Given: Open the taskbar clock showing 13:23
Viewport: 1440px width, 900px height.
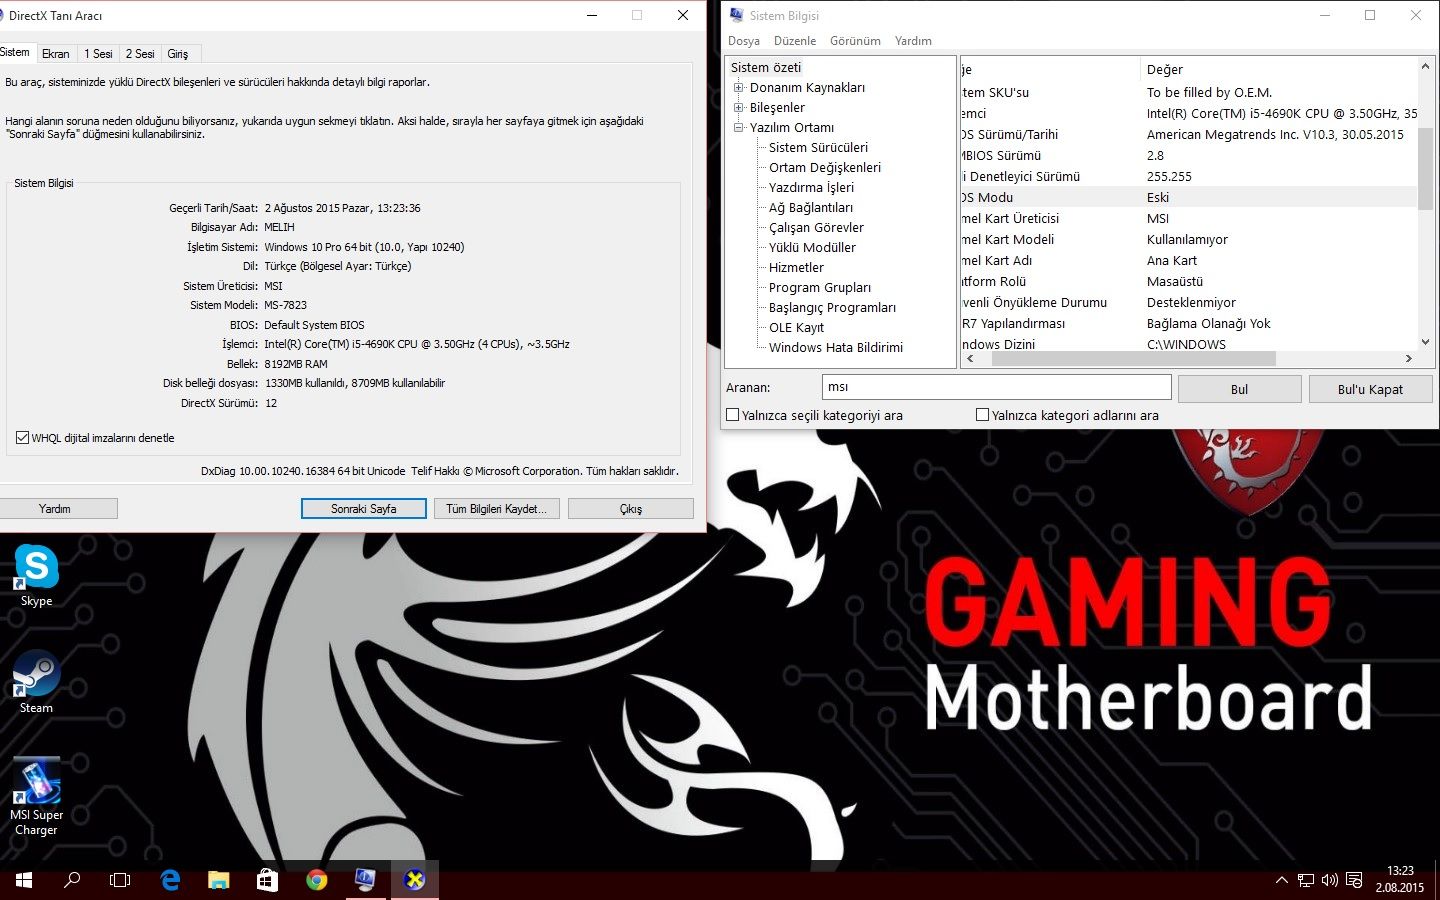Looking at the screenshot, I should 1400,880.
